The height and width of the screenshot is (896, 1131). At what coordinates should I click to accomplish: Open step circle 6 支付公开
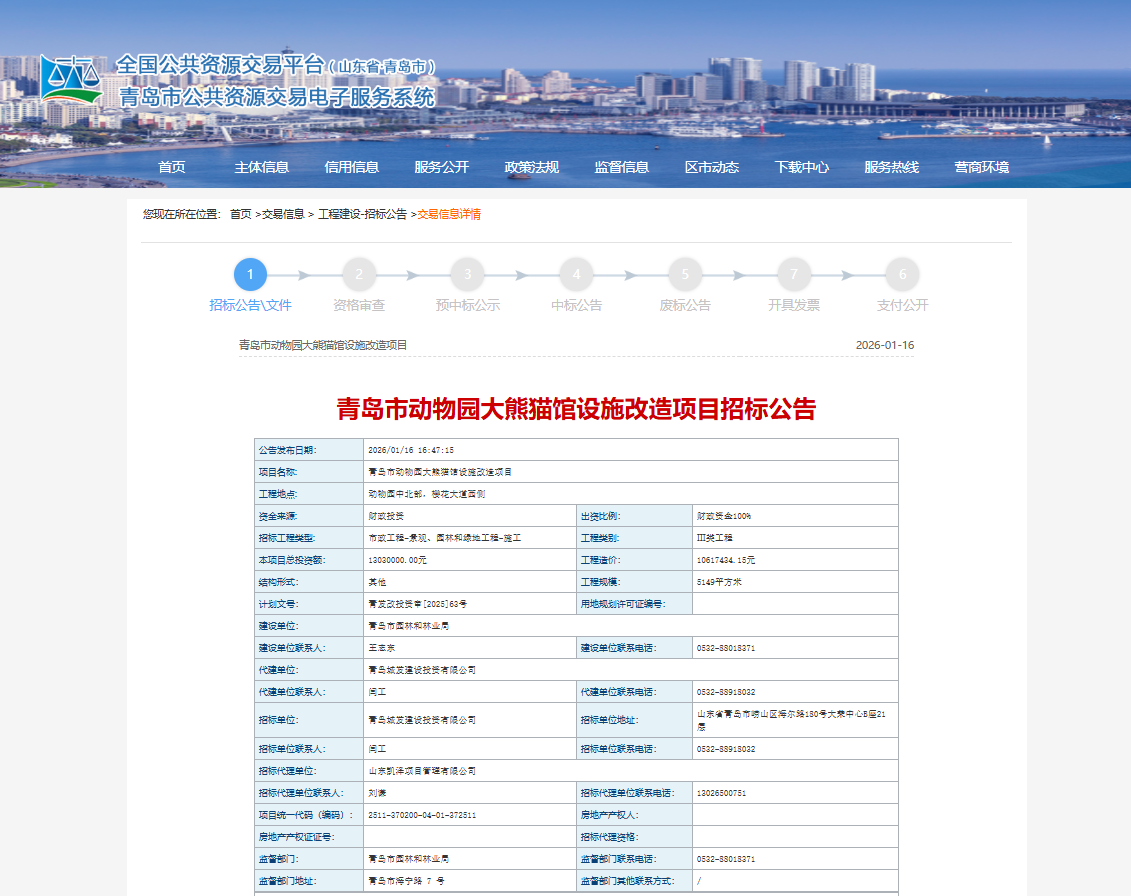(x=902, y=274)
